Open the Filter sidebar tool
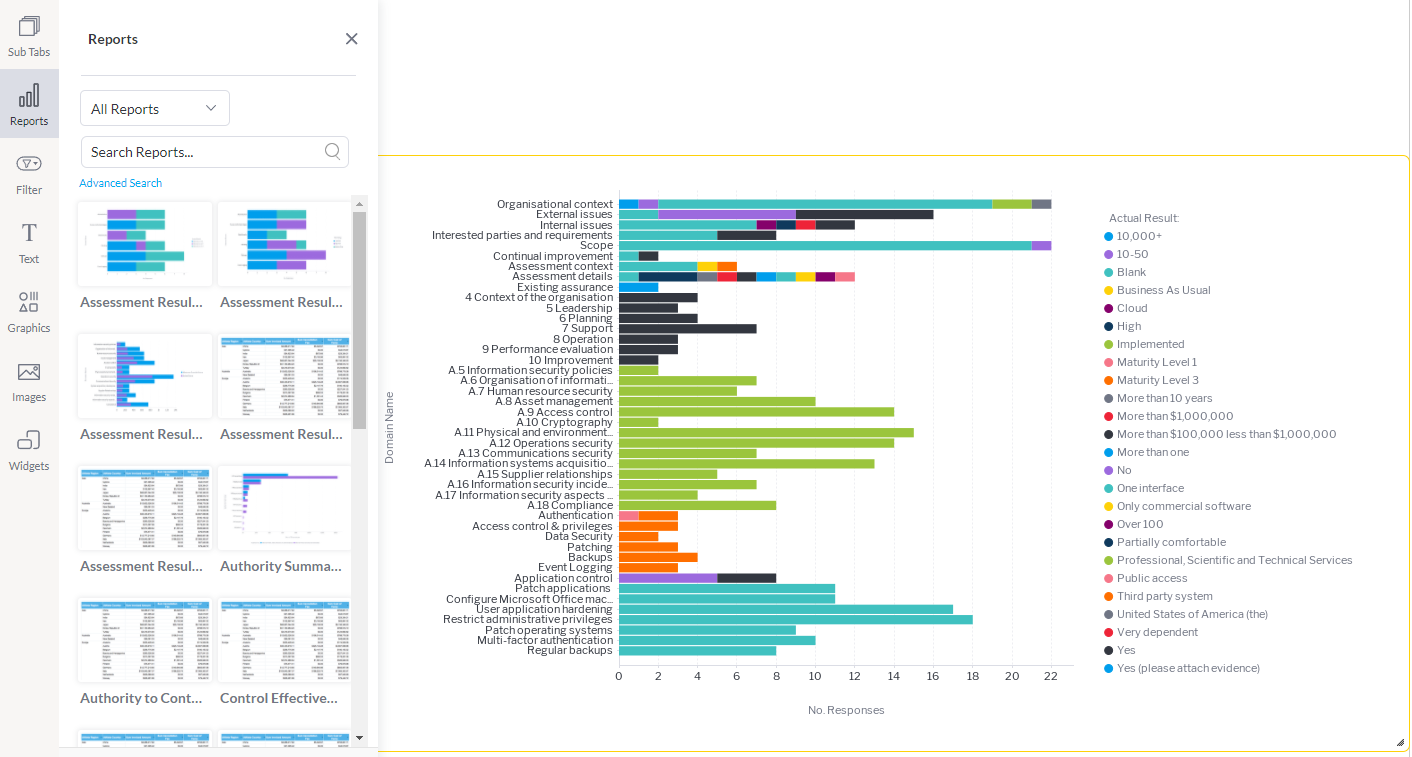1412x757 pixels. (x=29, y=173)
